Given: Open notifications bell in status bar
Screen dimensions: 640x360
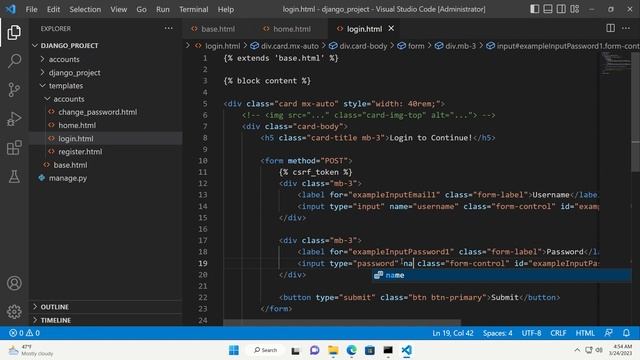Looking at the screenshot, I should (x=626, y=333).
